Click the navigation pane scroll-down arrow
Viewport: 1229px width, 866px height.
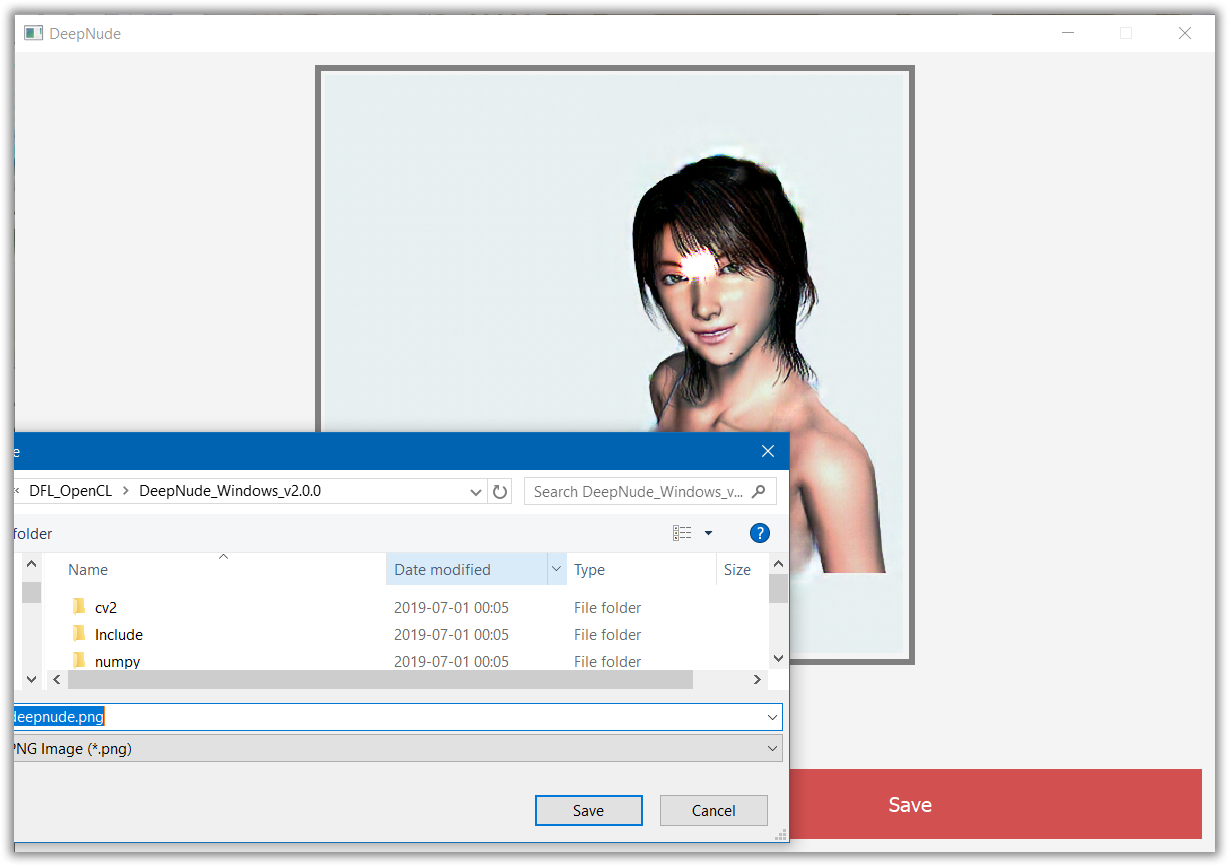pyautogui.click(x=31, y=679)
